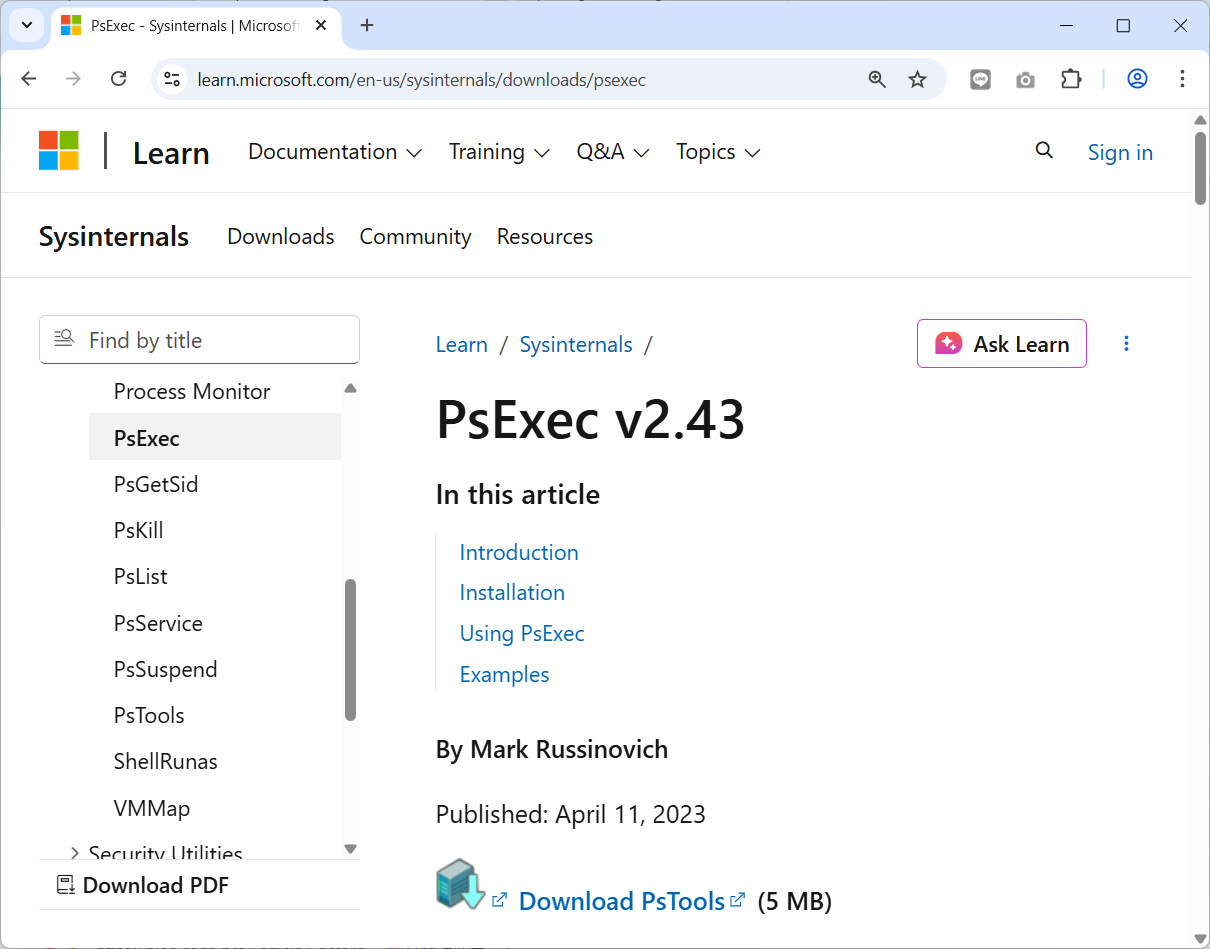Open the Downloads tab in Sysinternals nav

[280, 237]
